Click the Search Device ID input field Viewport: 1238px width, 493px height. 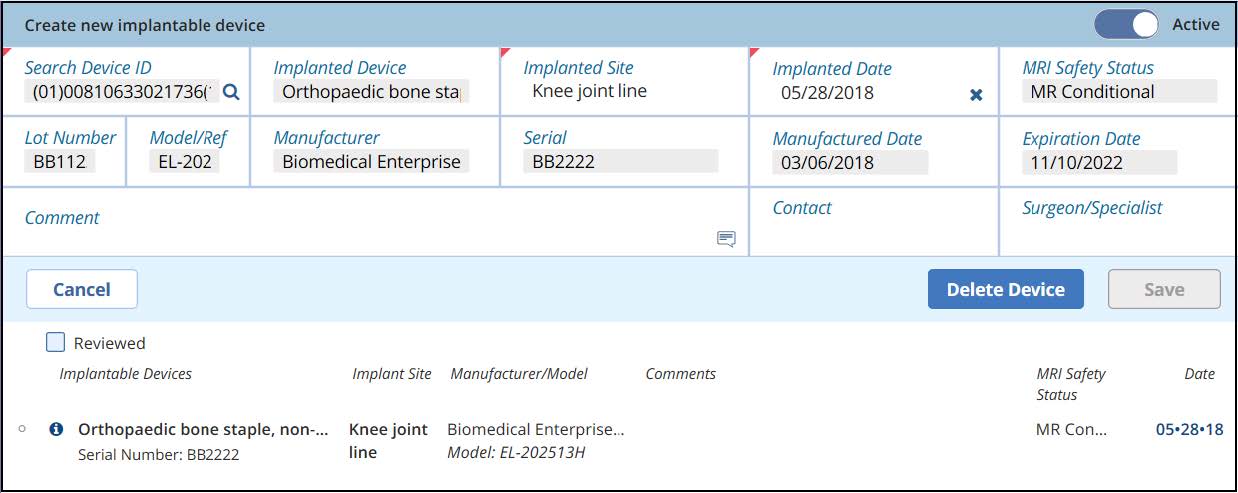coord(120,93)
